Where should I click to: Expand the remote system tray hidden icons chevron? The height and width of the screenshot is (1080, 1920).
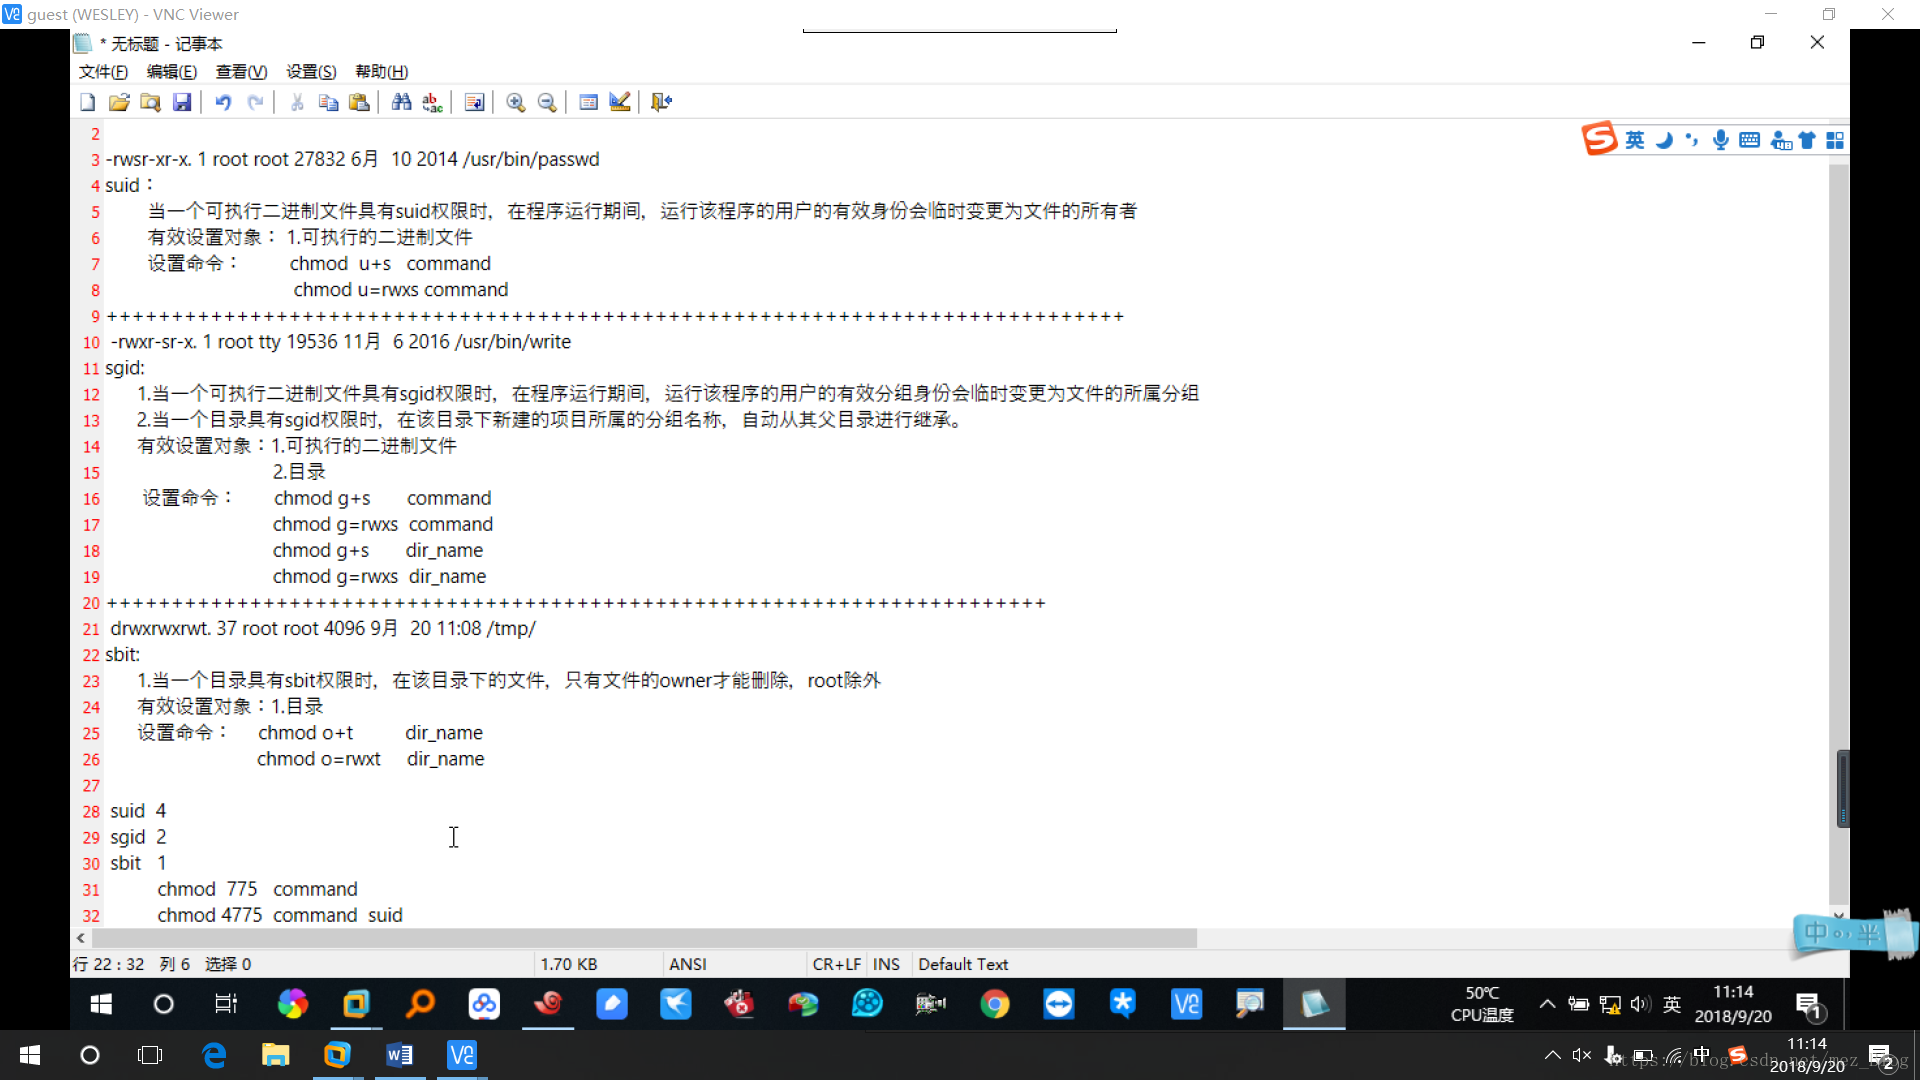click(x=1547, y=1004)
